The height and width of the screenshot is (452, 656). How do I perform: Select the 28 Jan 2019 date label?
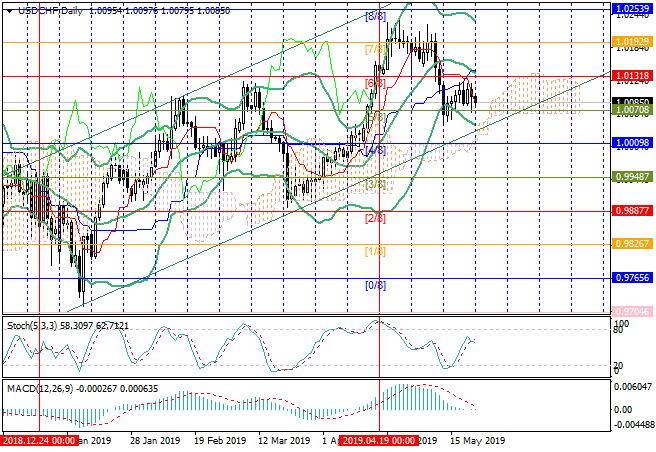(155, 441)
